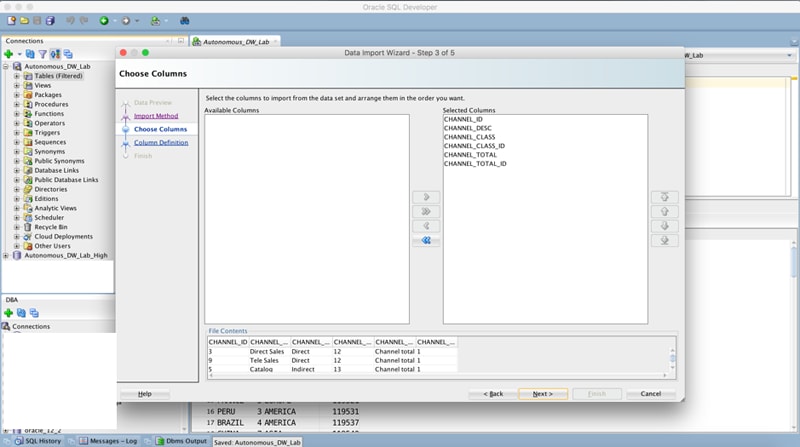Go to Import Method wizard step
The image size is (800, 447).
(156, 116)
